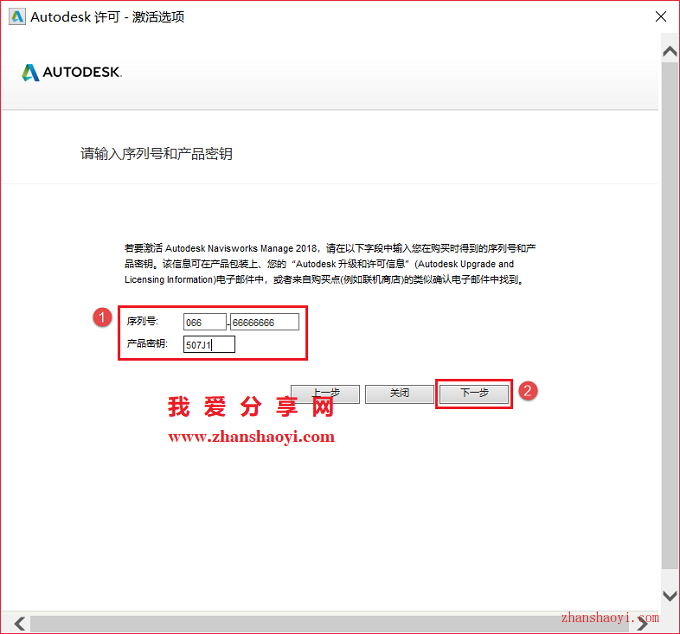Click the Autodesk logo in header

click(x=72, y=72)
